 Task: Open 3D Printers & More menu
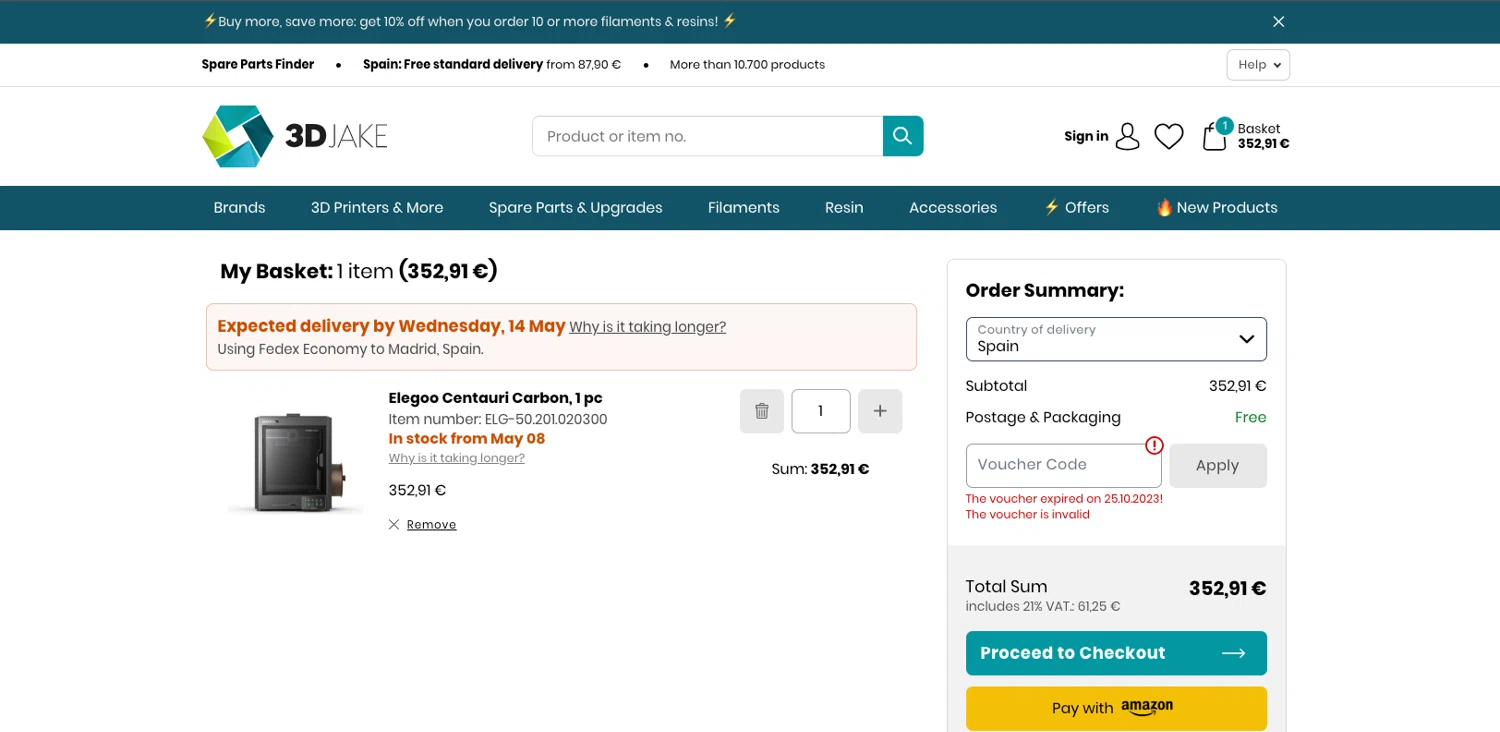(x=377, y=208)
